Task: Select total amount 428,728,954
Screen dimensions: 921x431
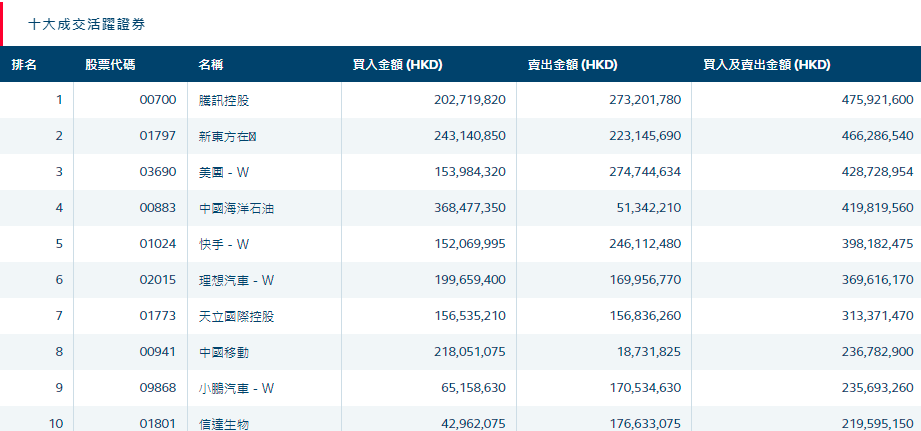Action: pos(878,172)
